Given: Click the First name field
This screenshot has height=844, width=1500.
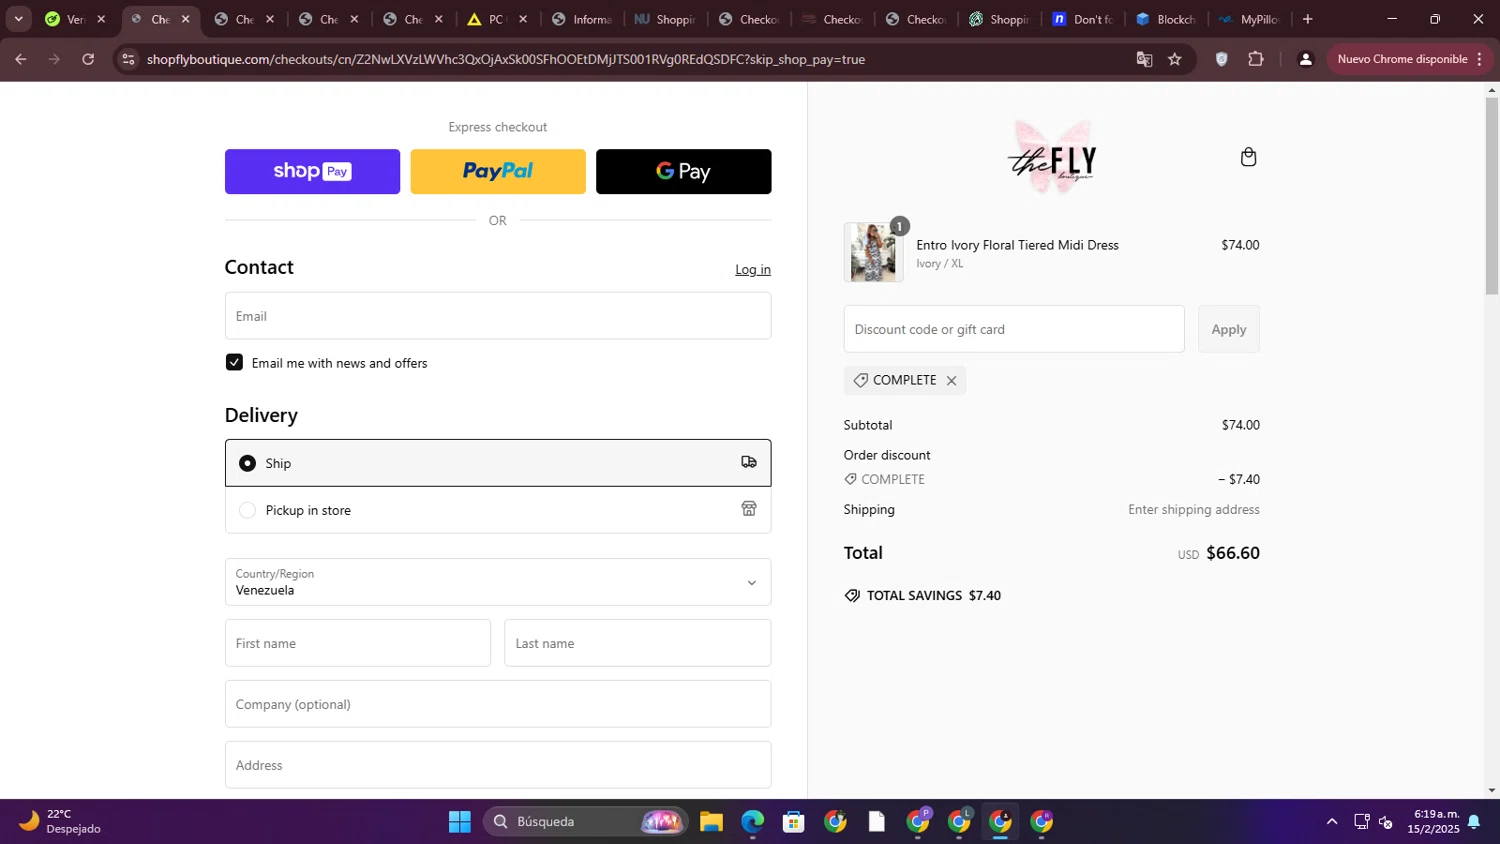Looking at the screenshot, I should coord(358,643).
